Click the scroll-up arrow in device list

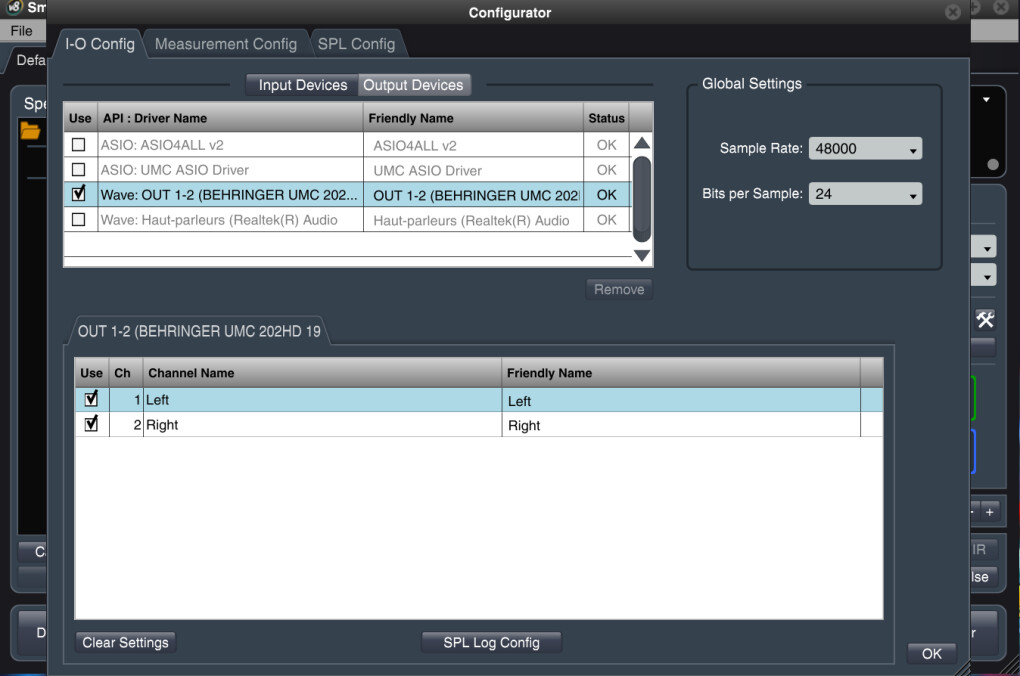tap(642, 142)
